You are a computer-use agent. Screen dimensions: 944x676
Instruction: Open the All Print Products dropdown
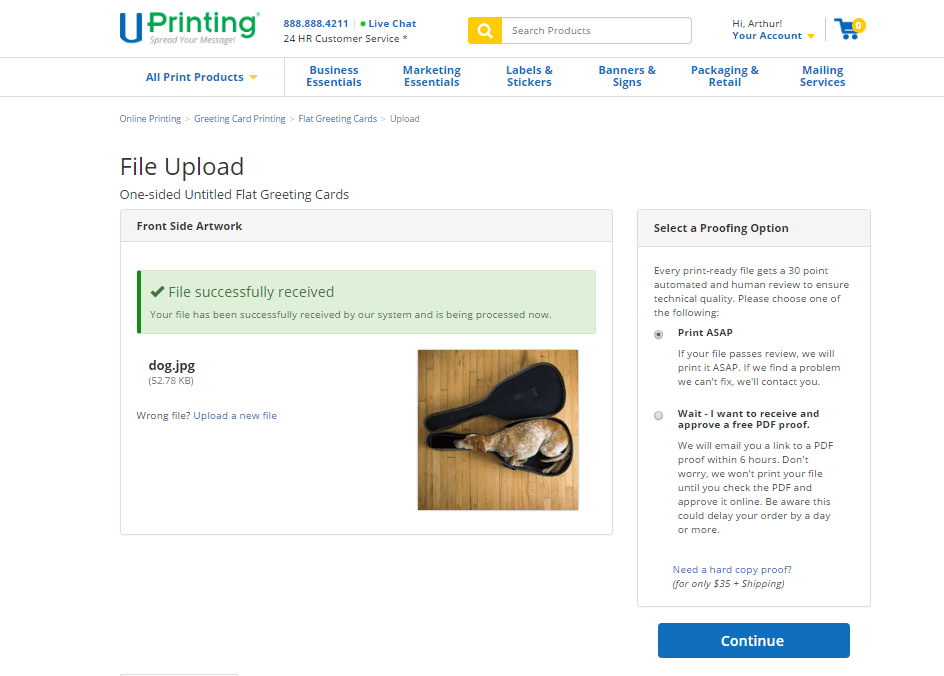[x=201, y=77]
